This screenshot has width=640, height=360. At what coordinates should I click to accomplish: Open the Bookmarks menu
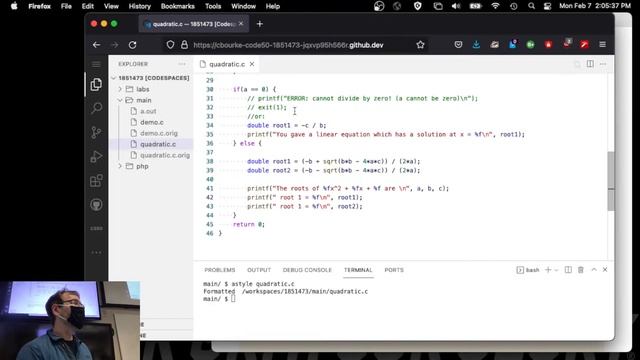click(178, 6)
